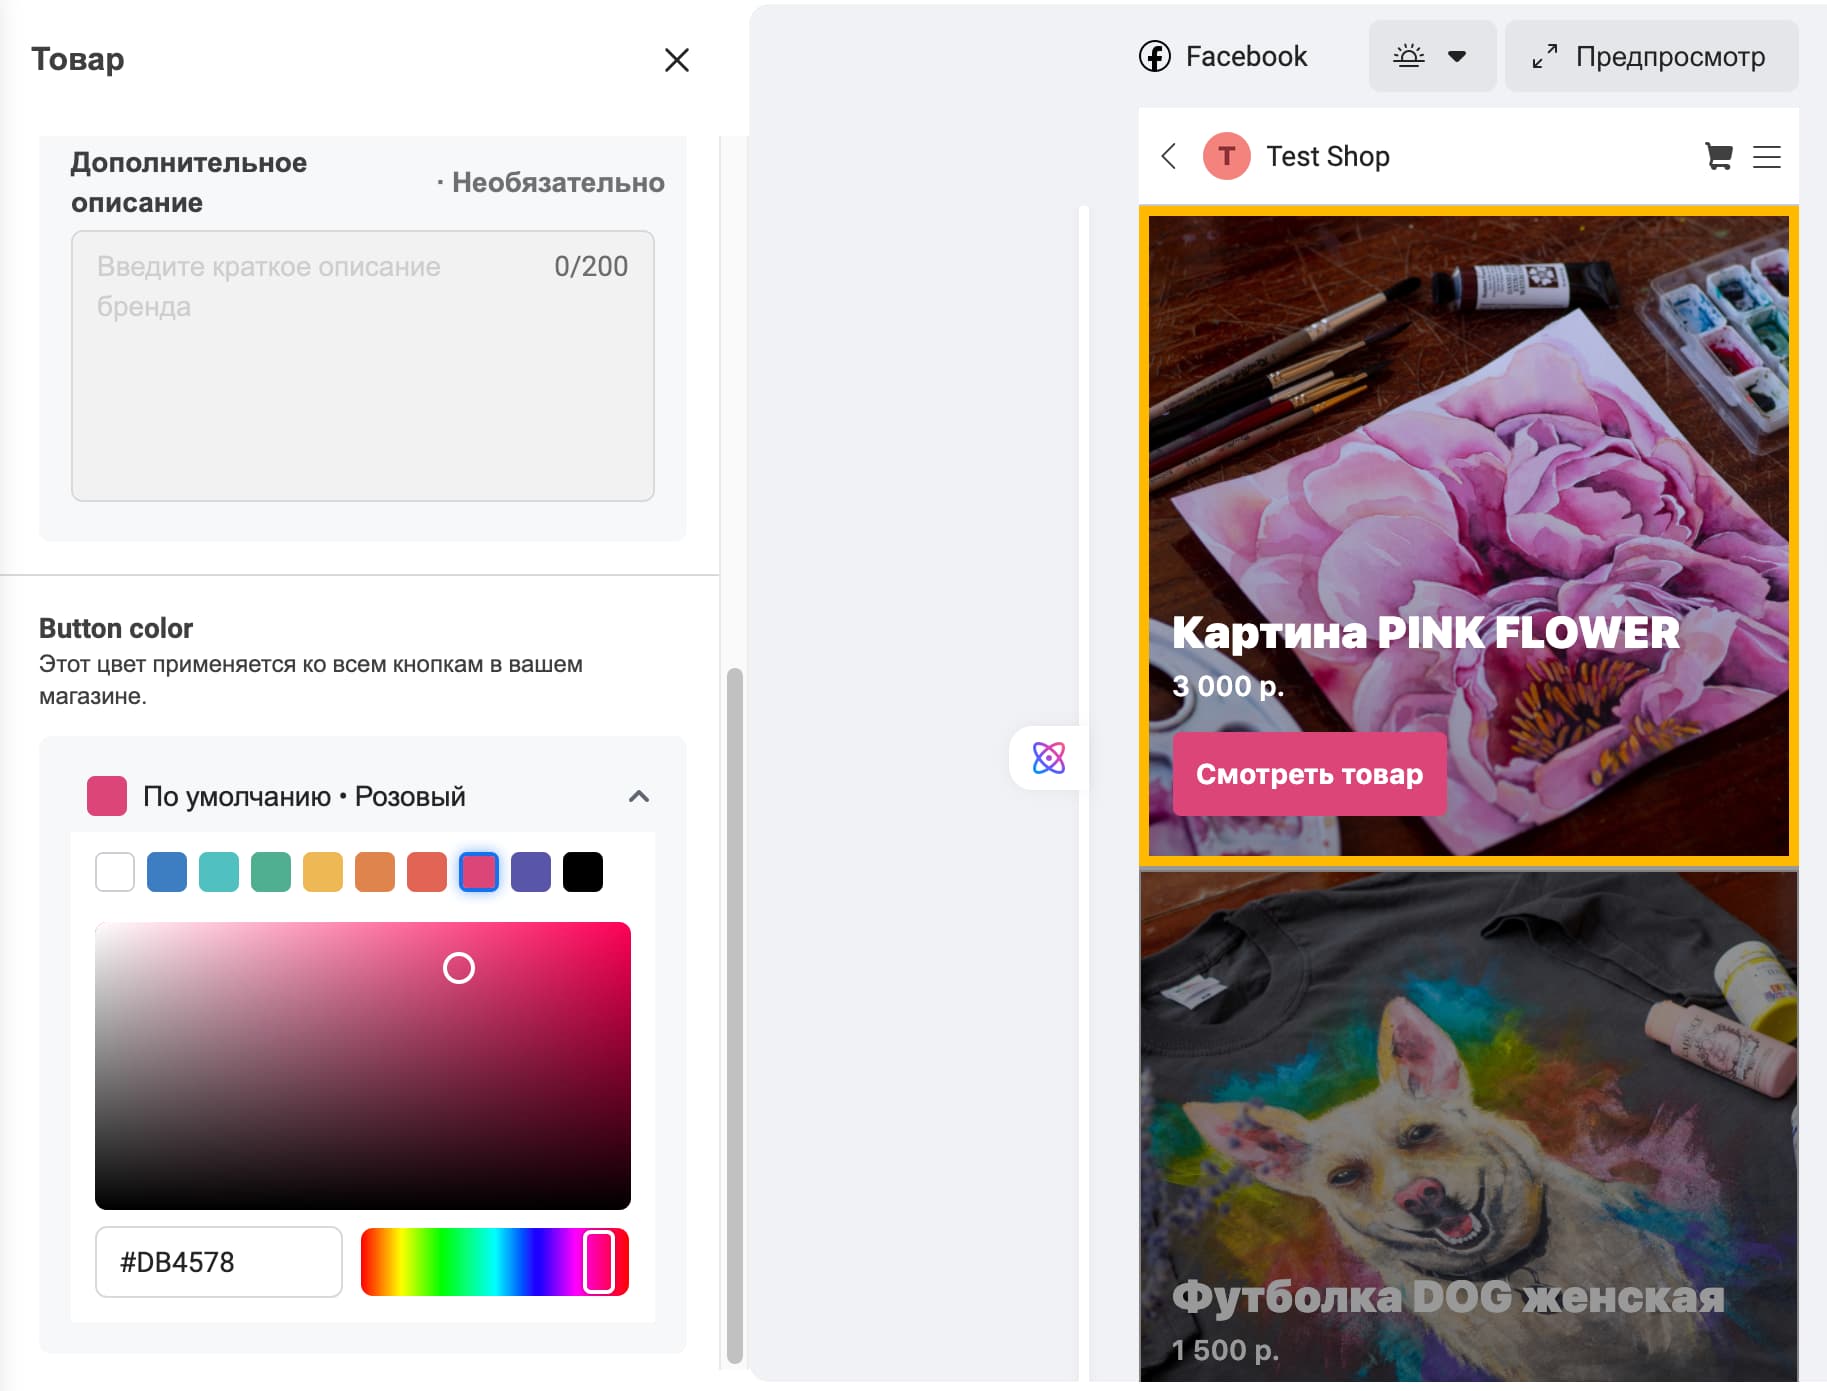Click the Test Shop avatar
Viewport: 1827px width, 1391px height.
(x=1226, y=156)
